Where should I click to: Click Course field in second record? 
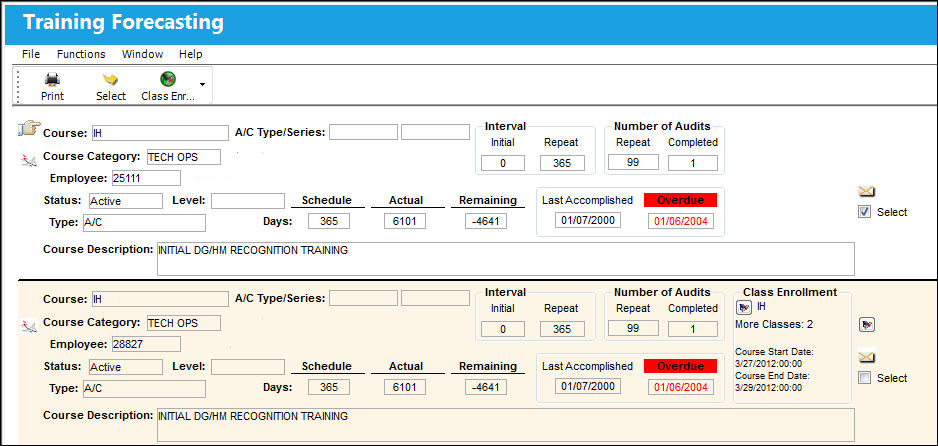(x=160, y=299)
